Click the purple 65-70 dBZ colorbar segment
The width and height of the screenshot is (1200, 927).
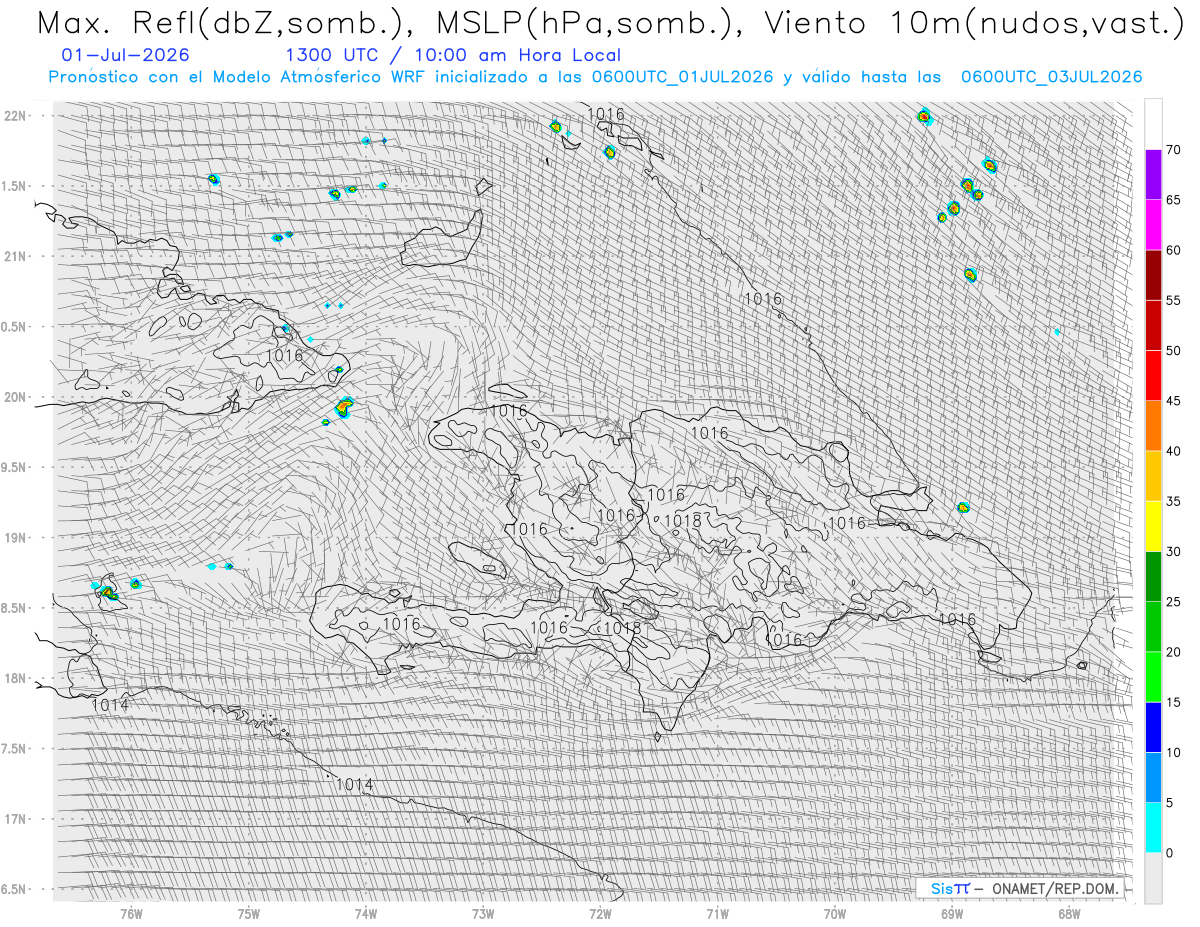[x=1153, y=175]
